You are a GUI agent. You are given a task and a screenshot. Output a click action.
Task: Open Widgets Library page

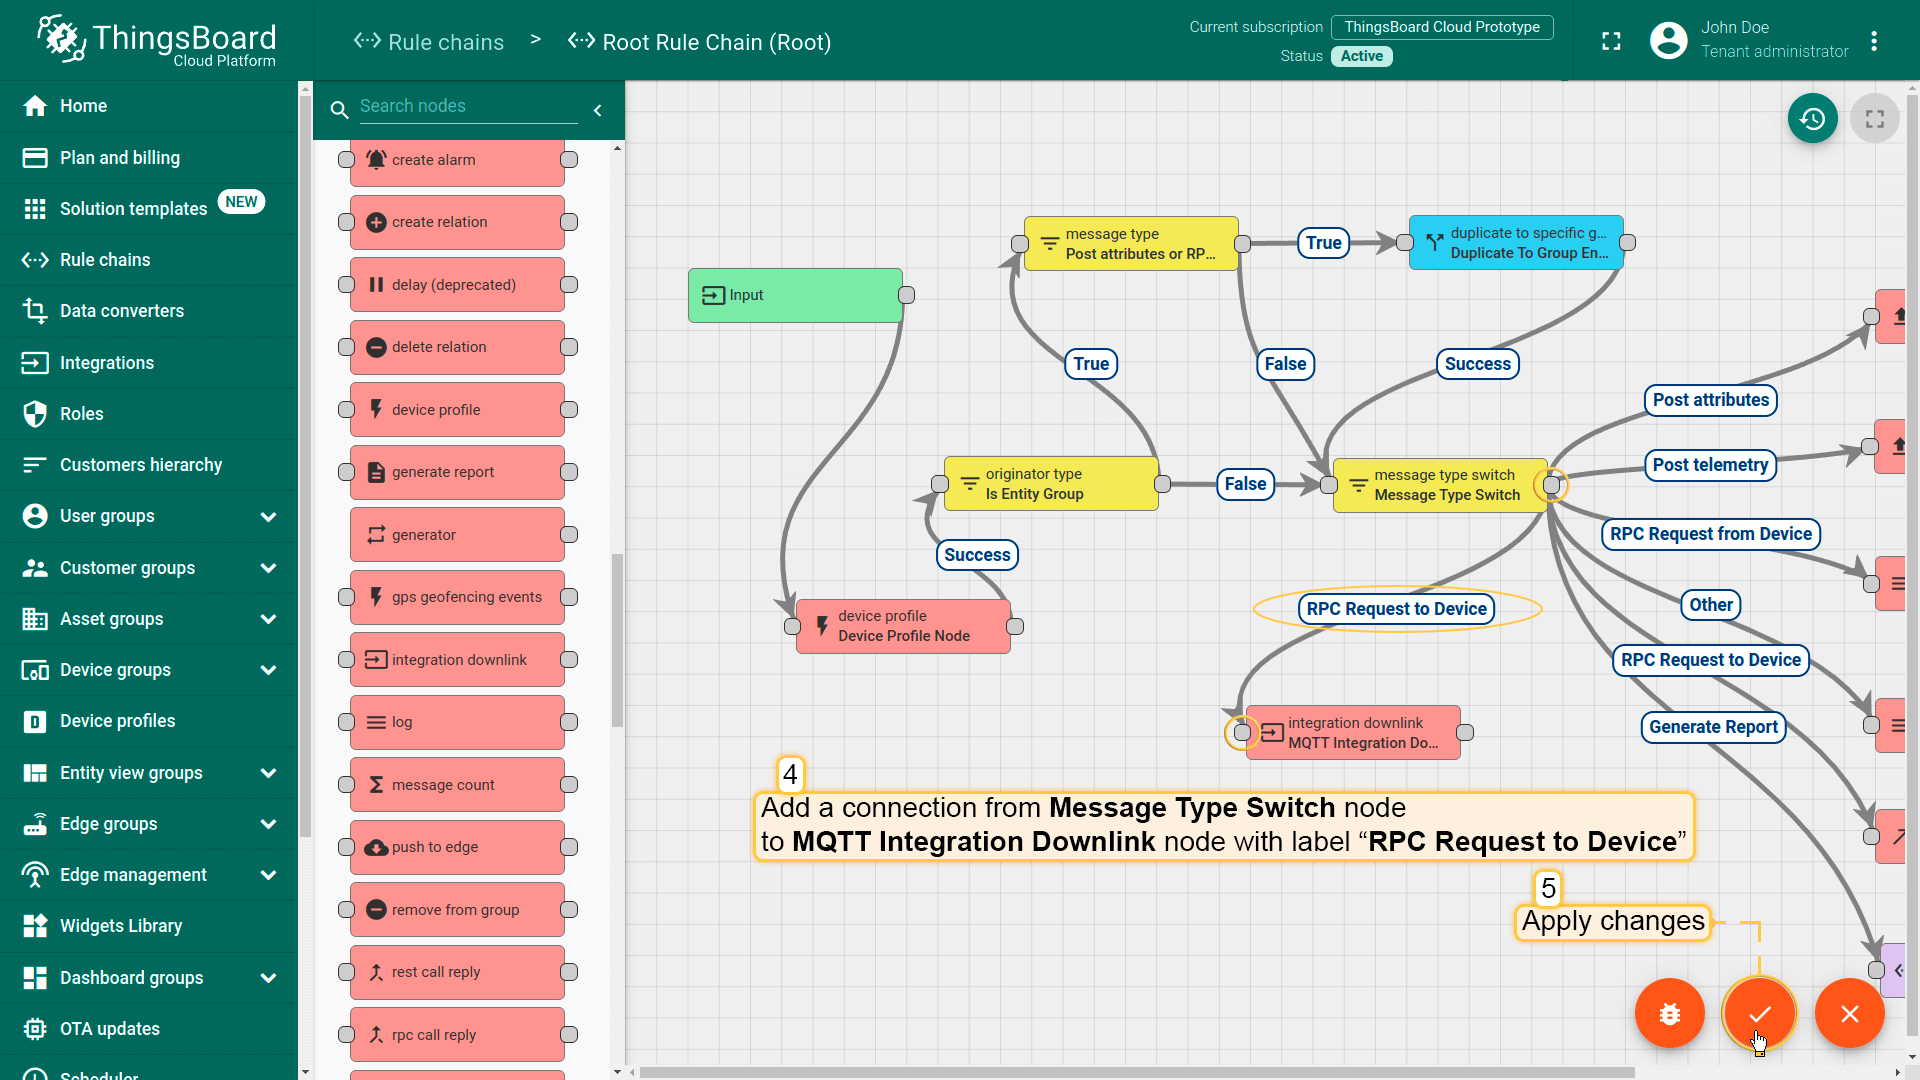[149, 926]
